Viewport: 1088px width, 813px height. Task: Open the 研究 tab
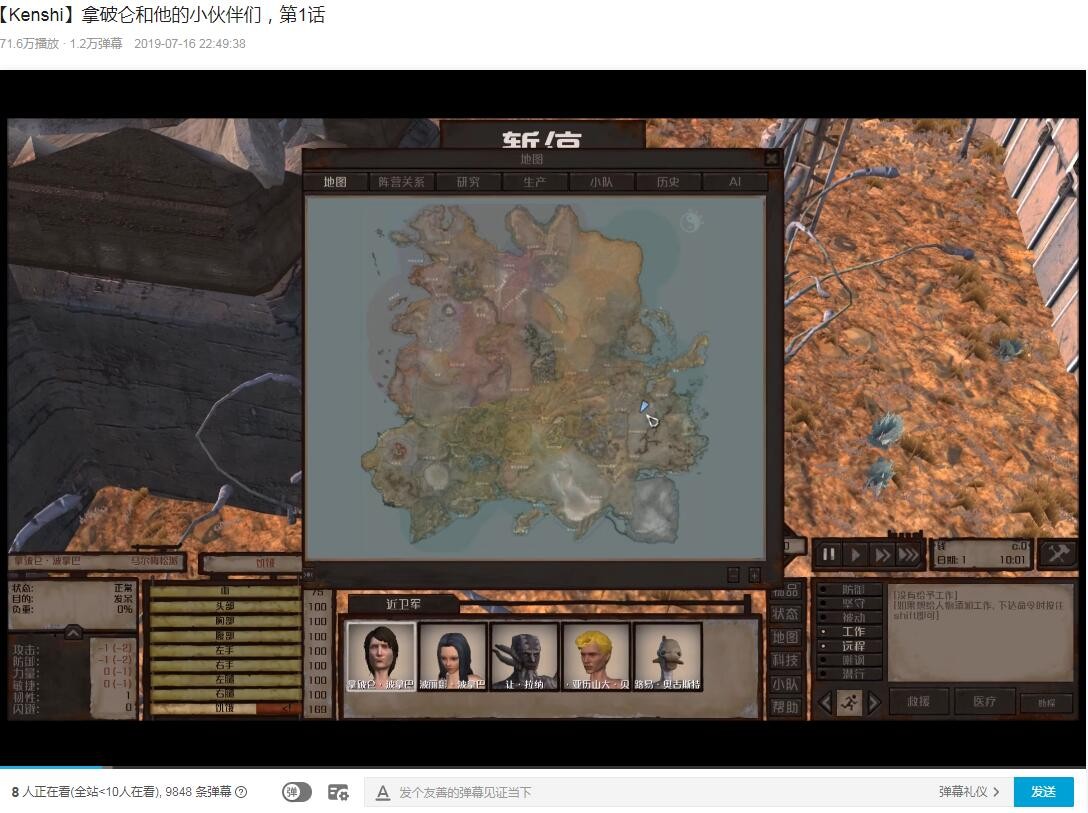pyautogui.click(x=468, y=182)
